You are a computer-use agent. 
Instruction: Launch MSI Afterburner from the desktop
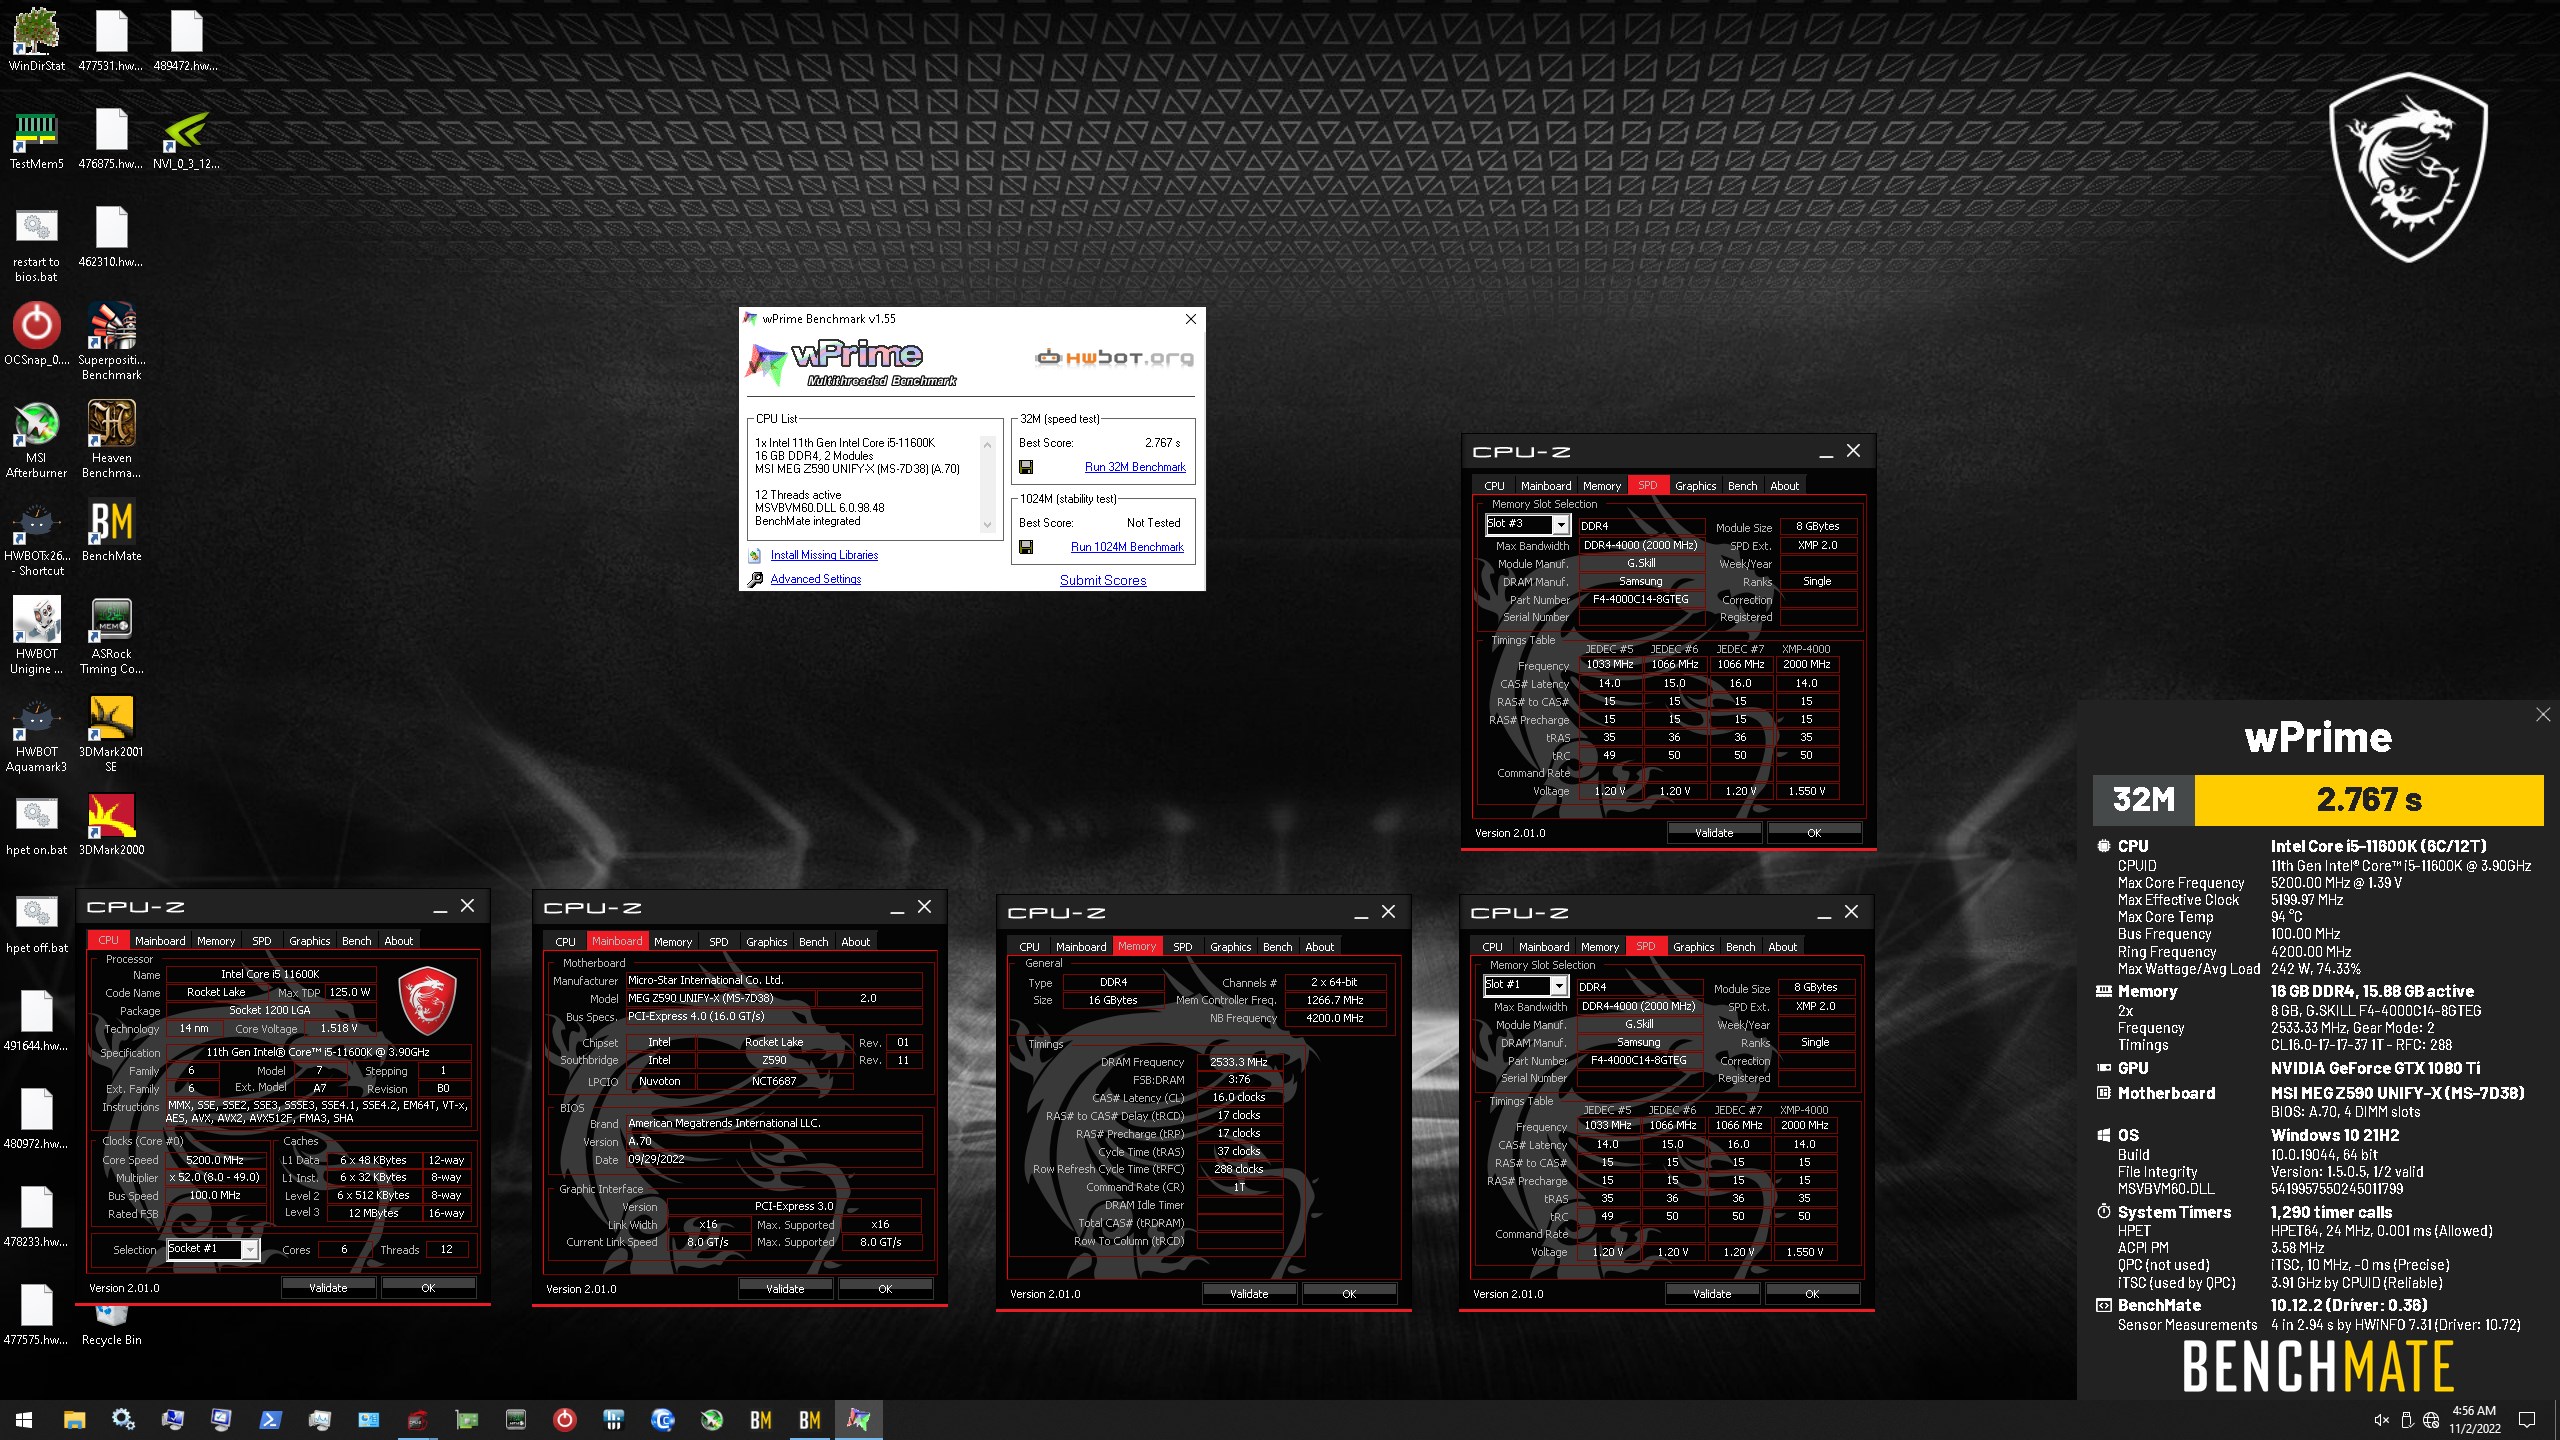(x=37, y=439)
